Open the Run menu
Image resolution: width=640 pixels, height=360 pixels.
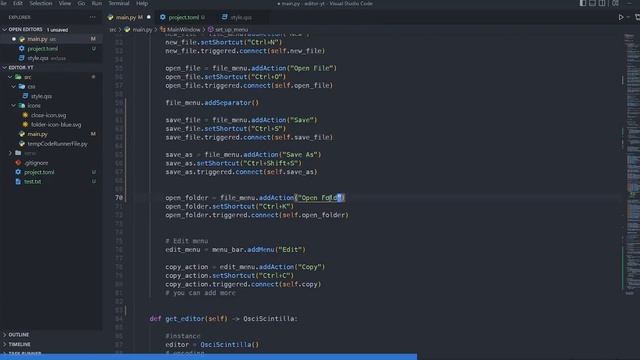click(97, 3)
